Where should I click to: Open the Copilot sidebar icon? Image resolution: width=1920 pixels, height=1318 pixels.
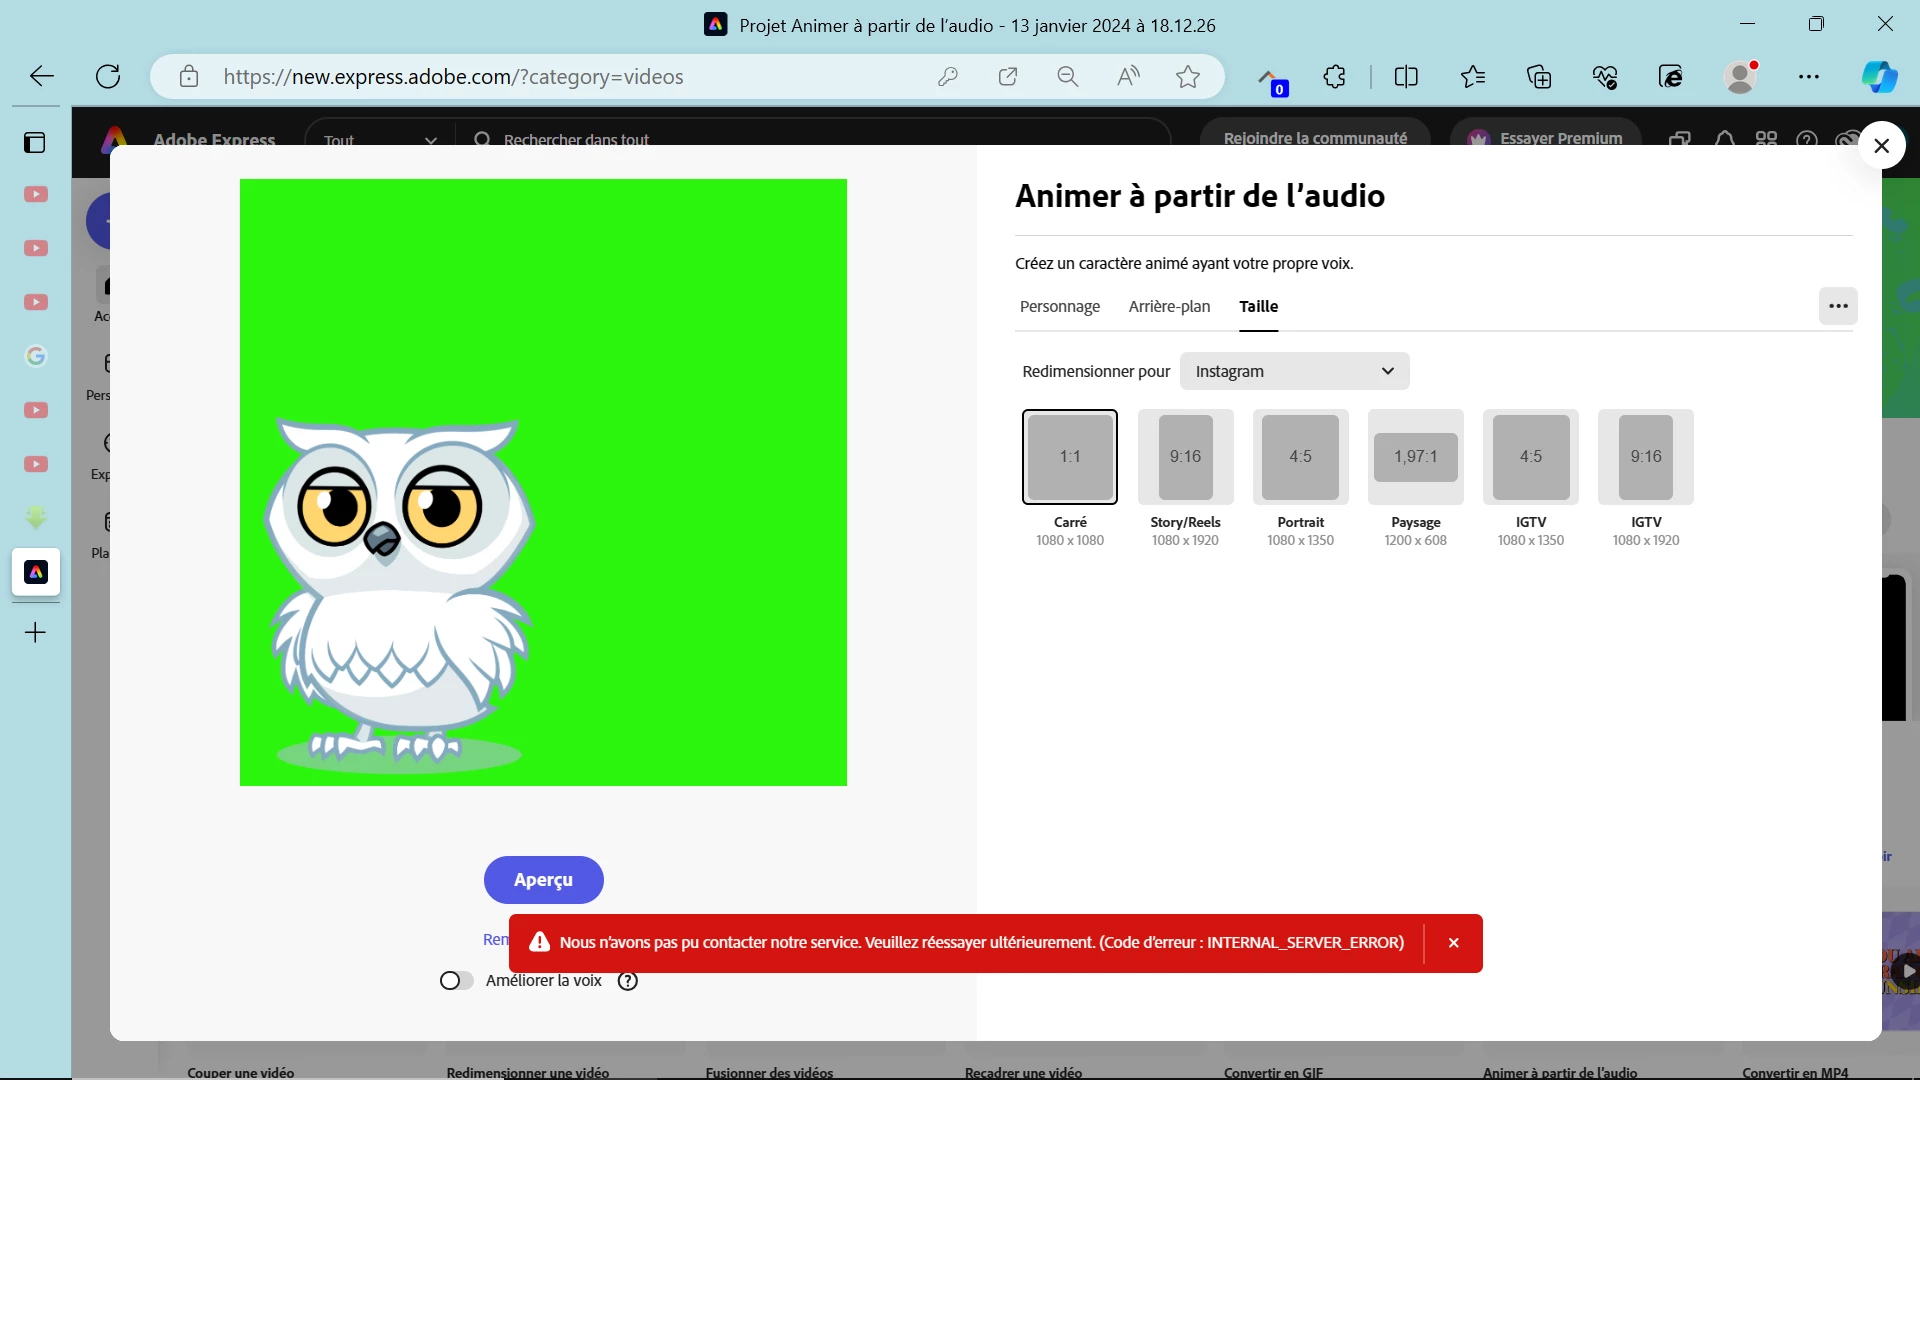pos(1879,77)
